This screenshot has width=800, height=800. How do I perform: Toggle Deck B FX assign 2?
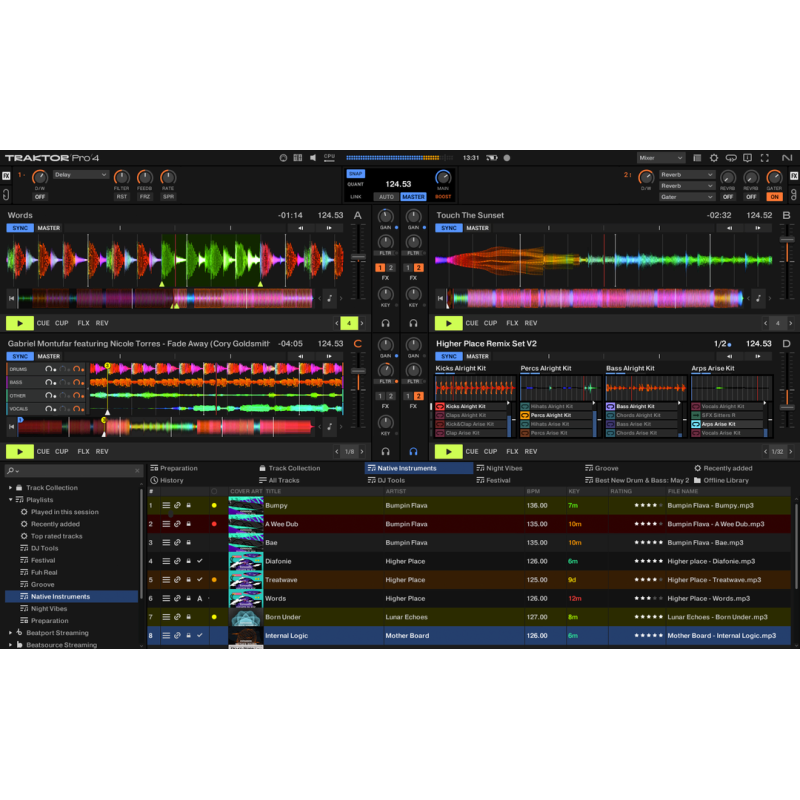pyautogui.click(x=418, y=268)
